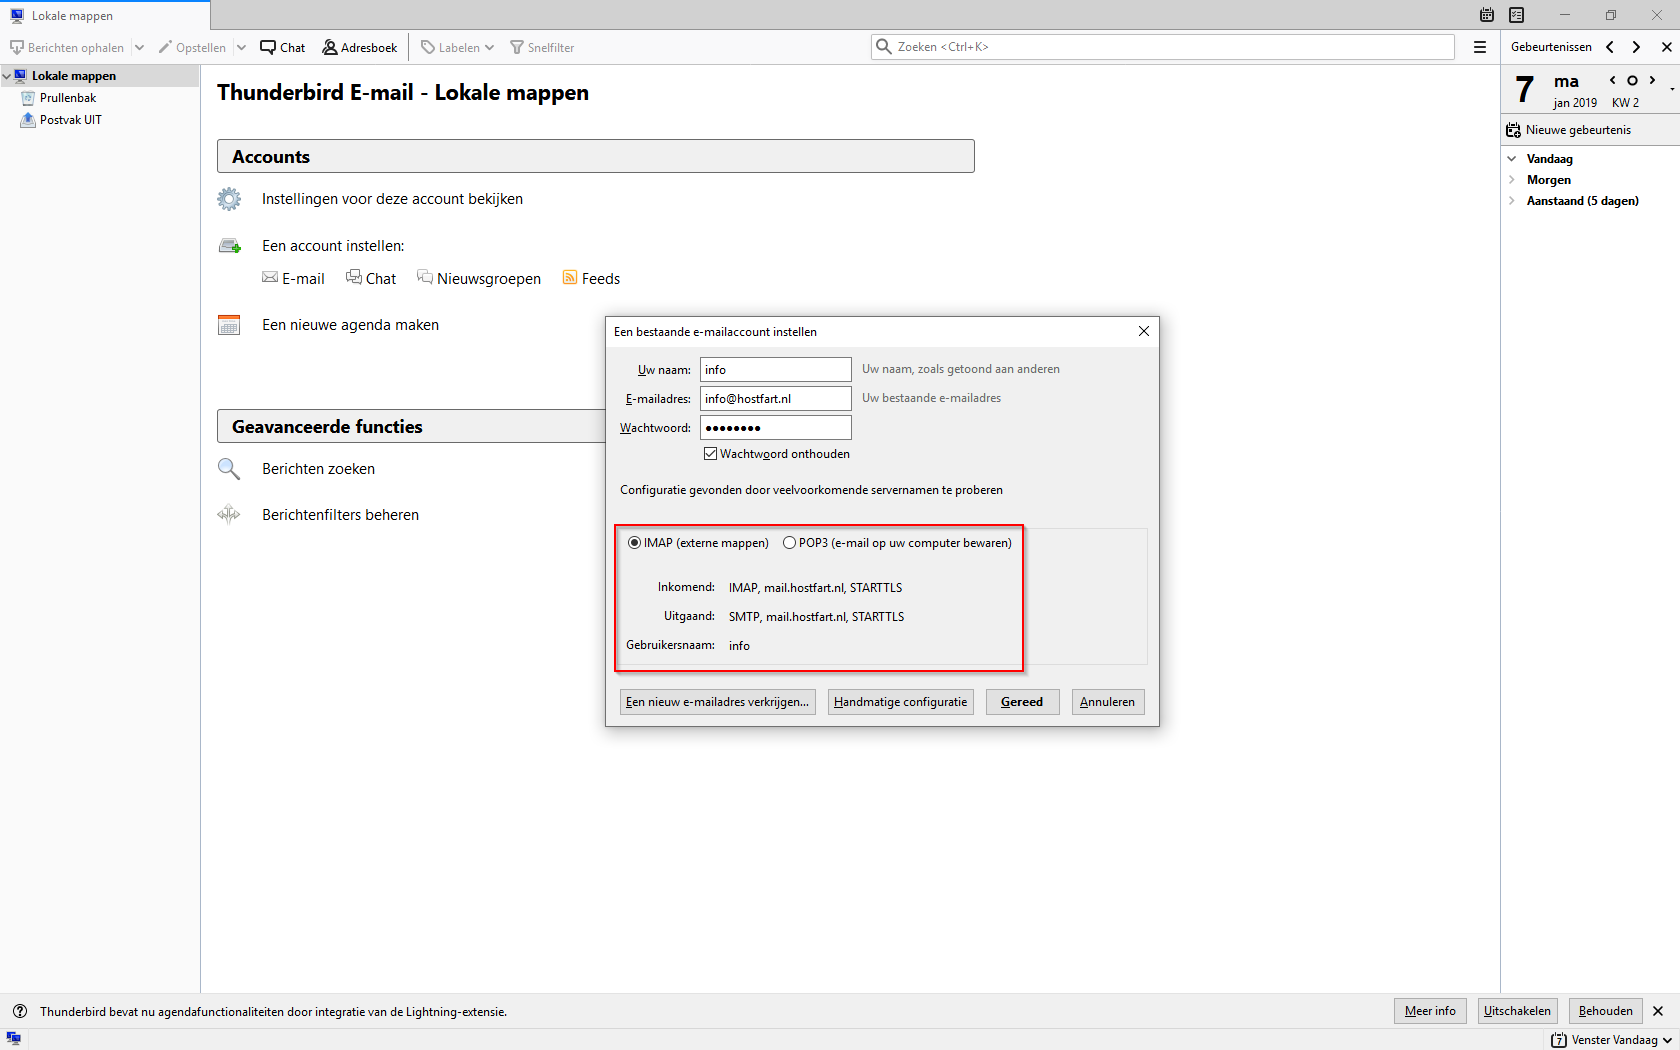Image resolution: width=1680 pixels, height=1050 pixels.
Task: Click the mini-day previous arrow
Action: click(x=1612, y=81)
